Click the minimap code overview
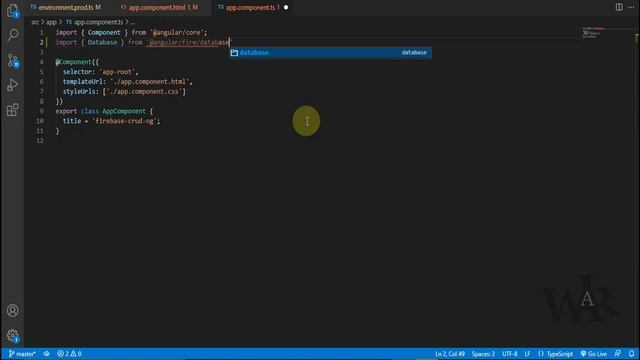Viewport: 640px width, 360px height. pos(593,32)
